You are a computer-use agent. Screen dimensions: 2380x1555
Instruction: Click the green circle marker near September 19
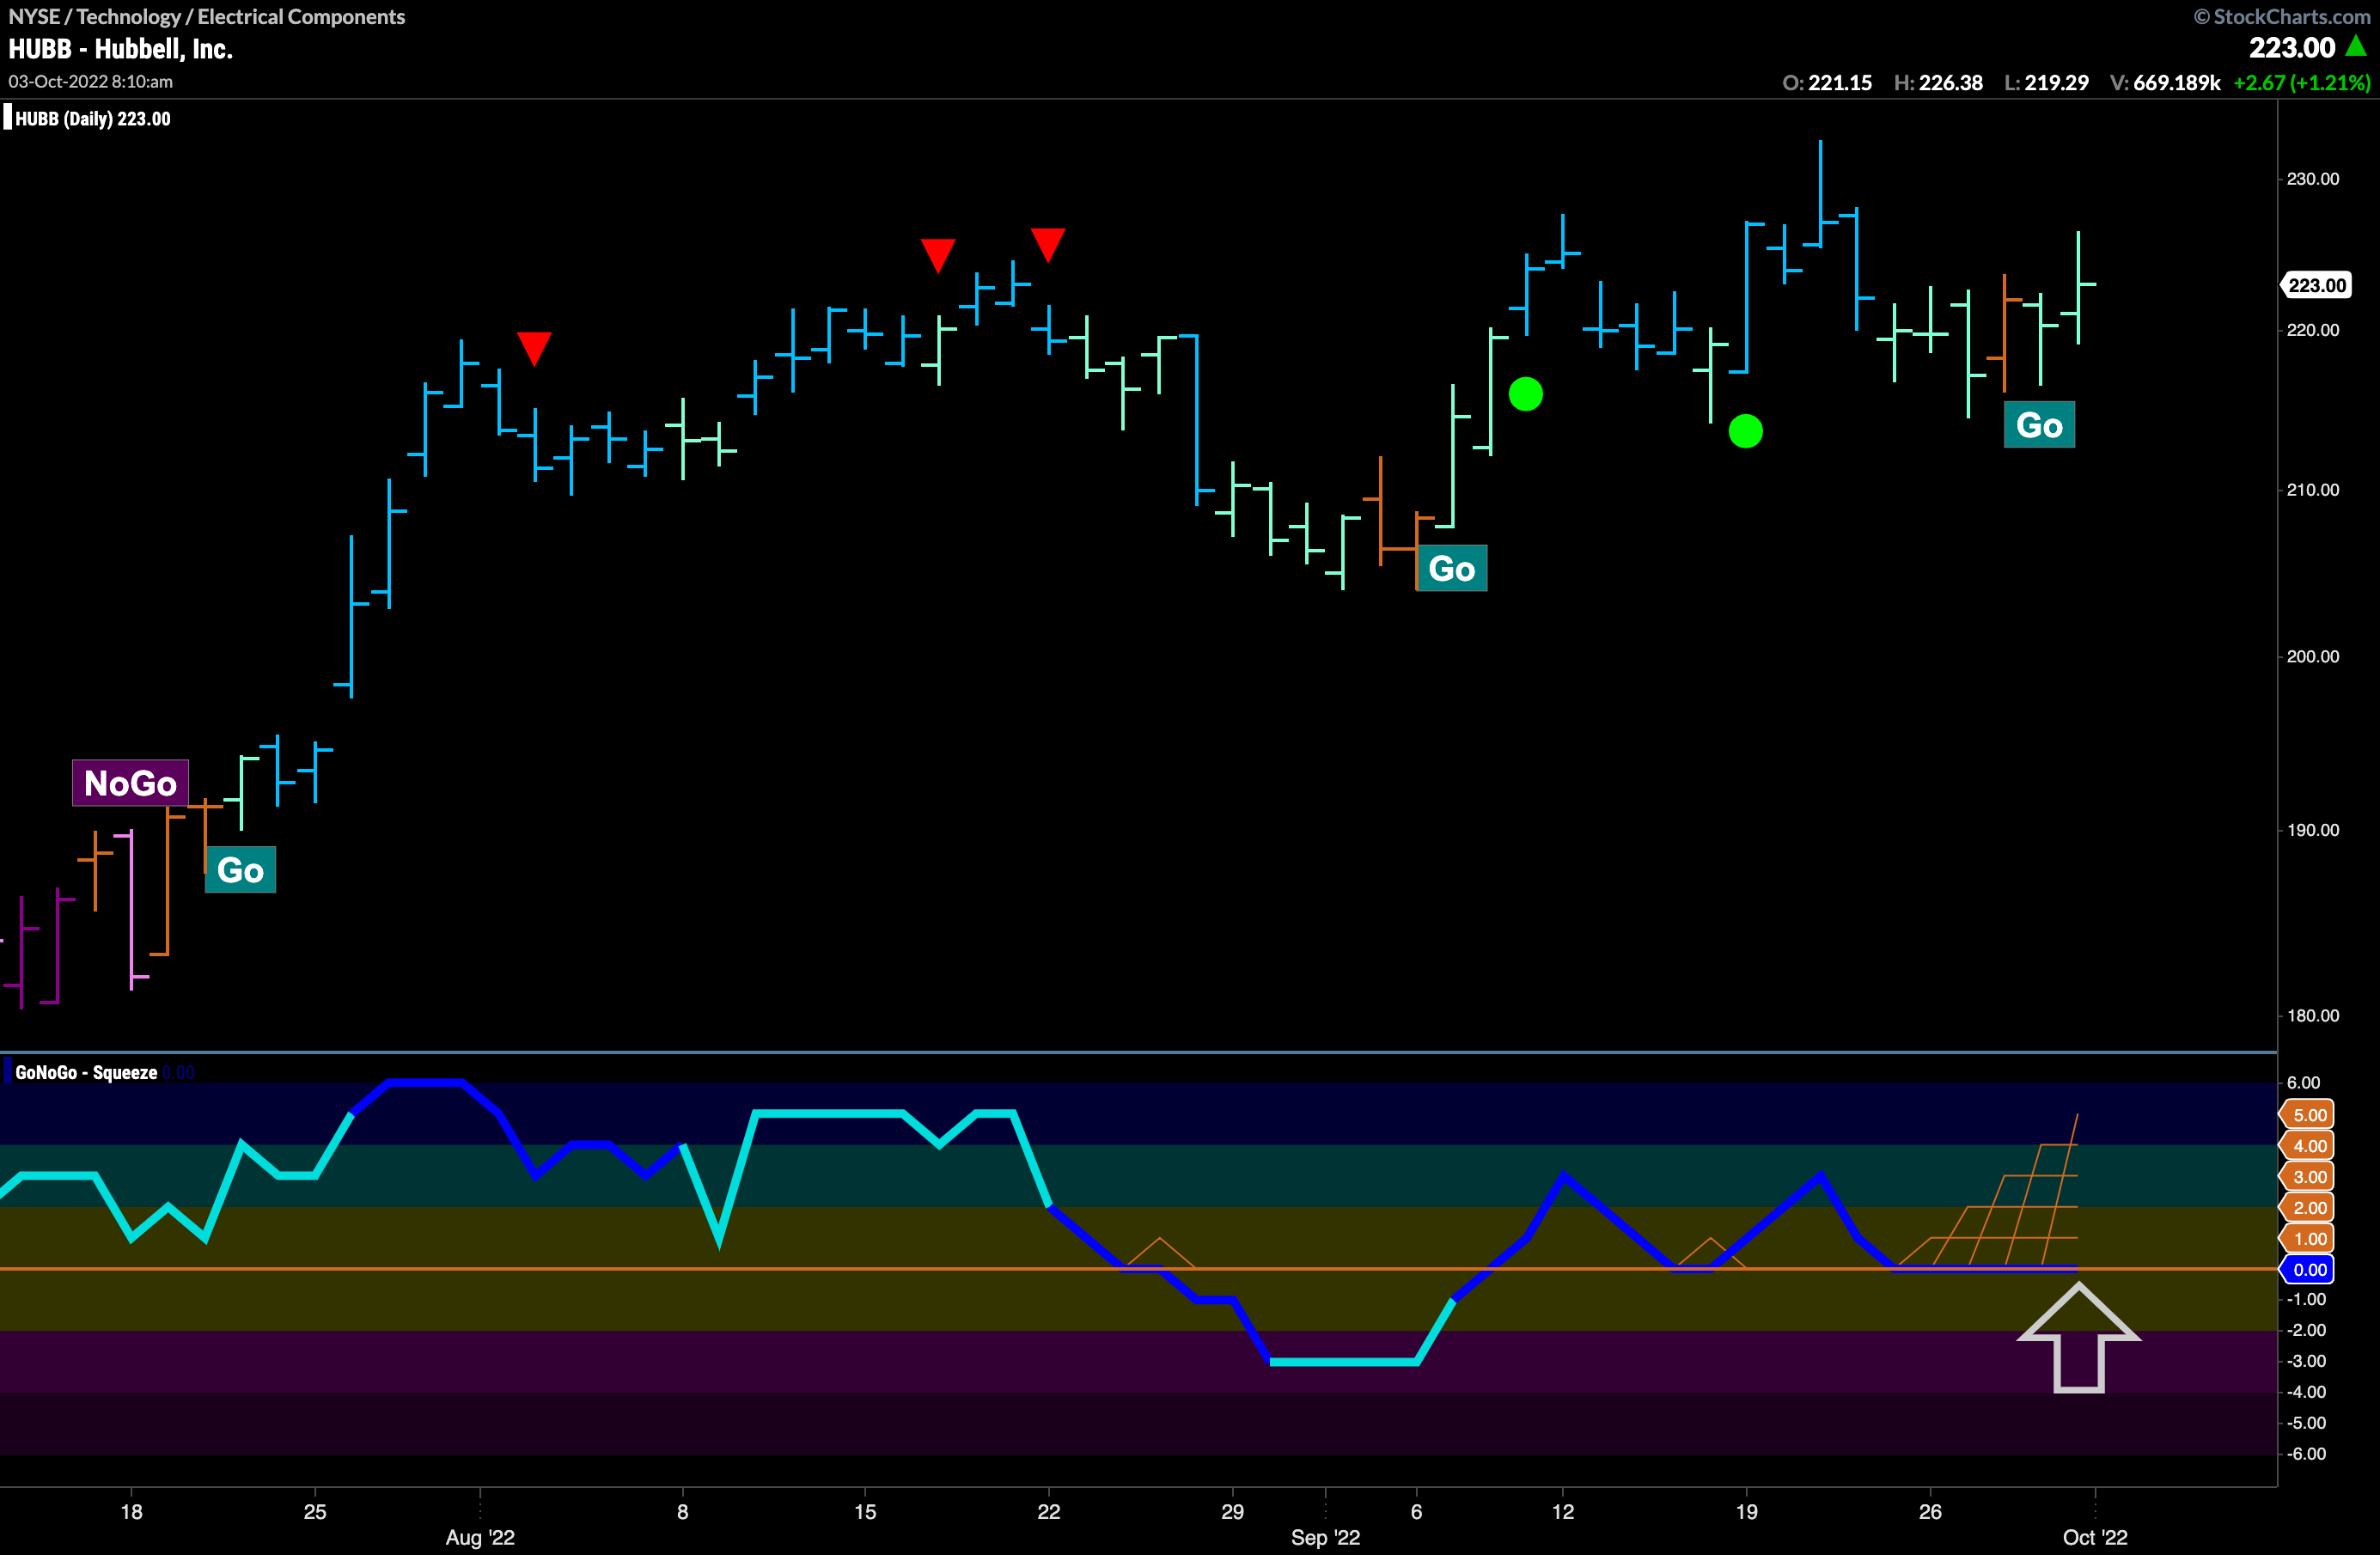[1746, 431]
